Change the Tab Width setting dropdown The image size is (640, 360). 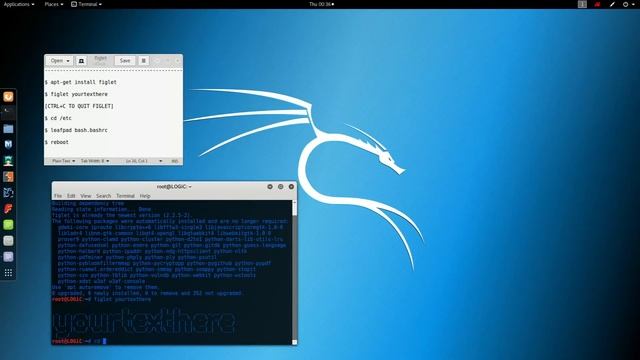tap(95, 161)
